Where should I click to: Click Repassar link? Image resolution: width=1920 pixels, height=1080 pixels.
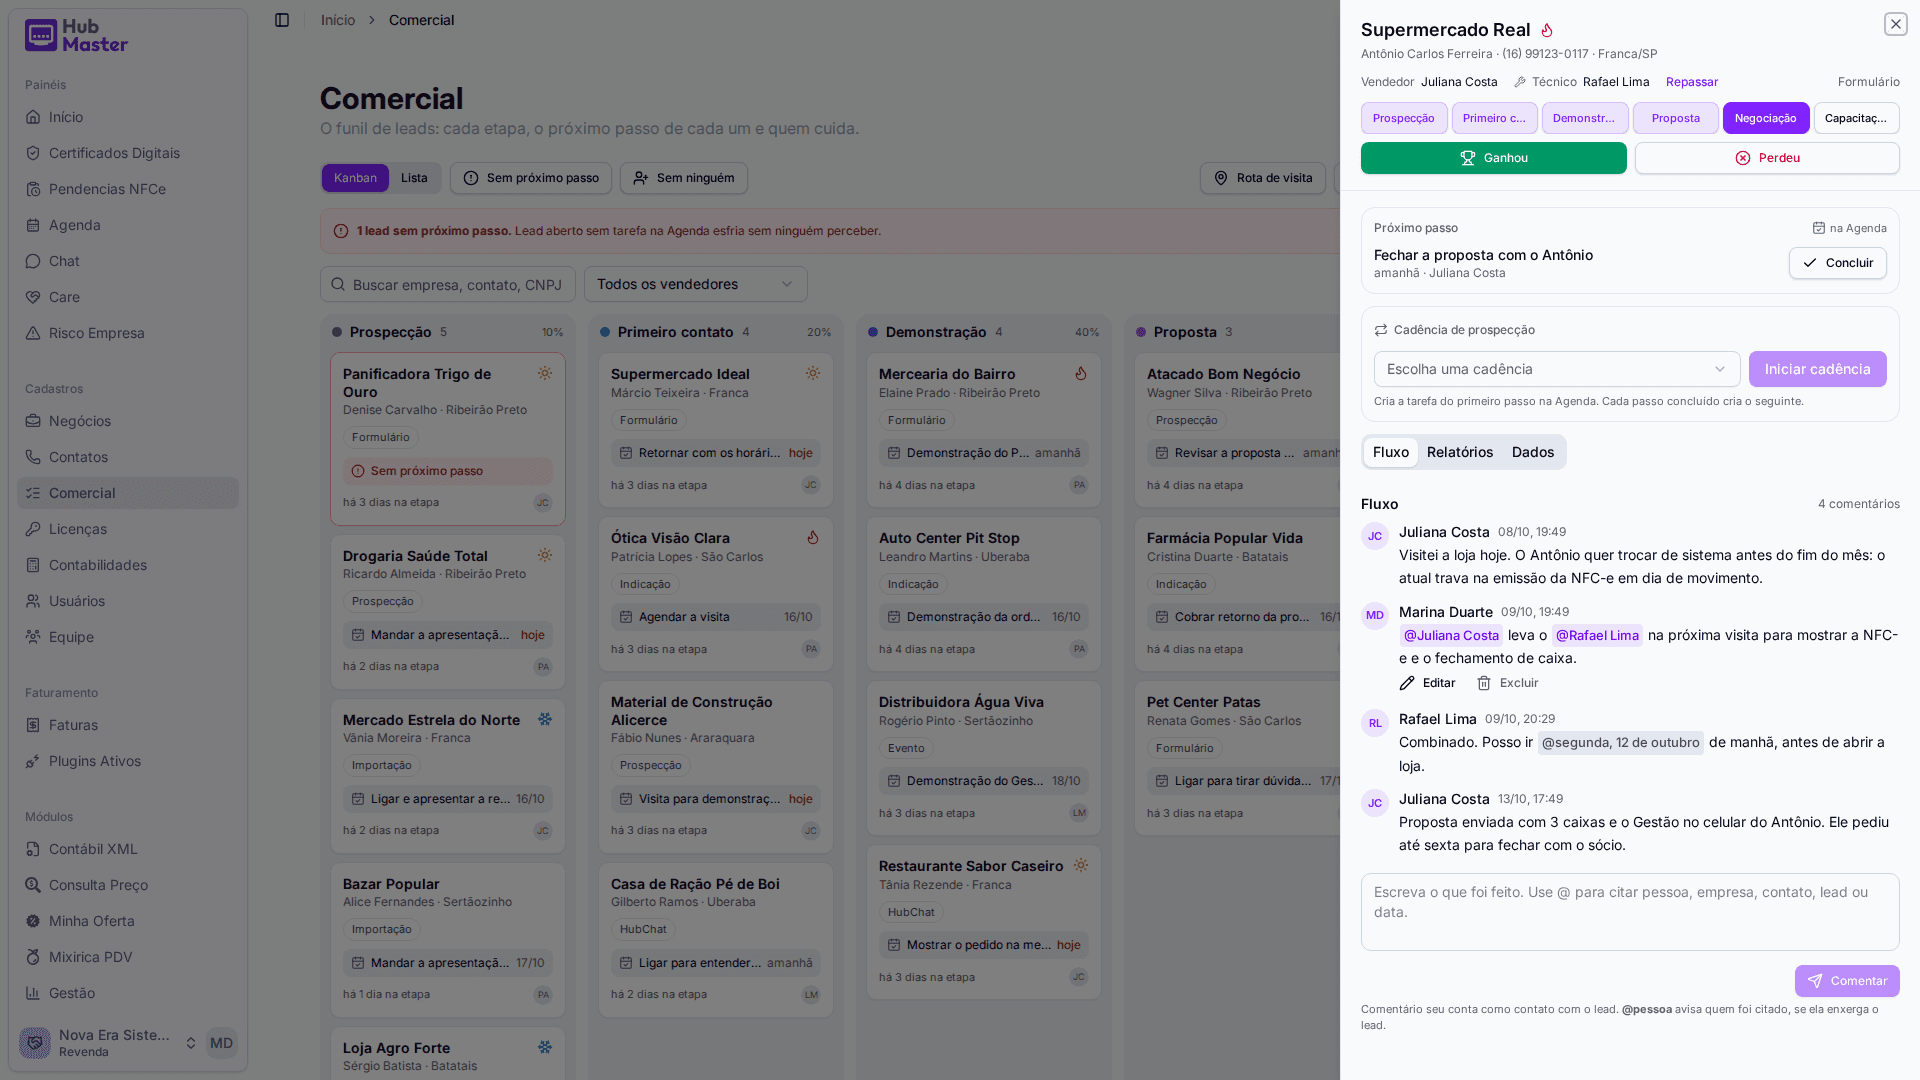tap(1691, 82)
